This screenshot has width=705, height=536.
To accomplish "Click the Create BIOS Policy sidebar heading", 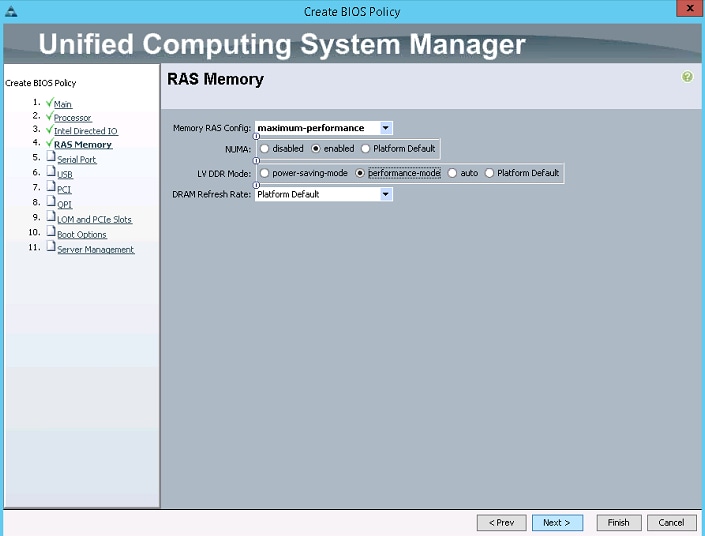I will pos(41,83).
